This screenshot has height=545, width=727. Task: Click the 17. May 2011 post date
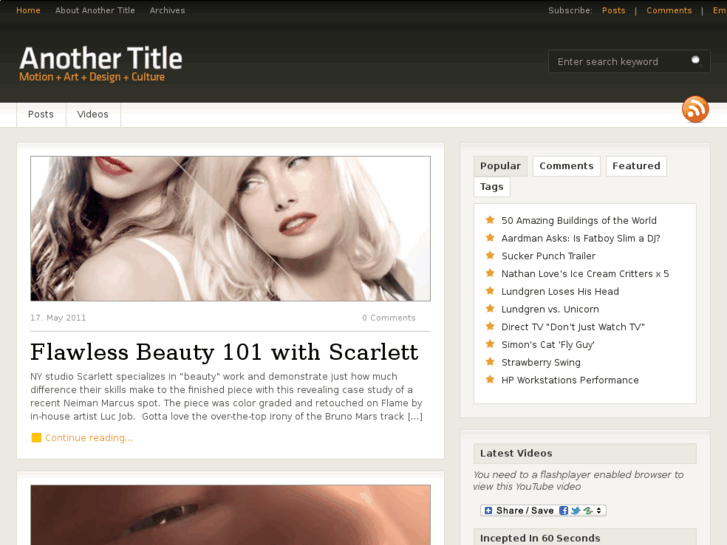58,318
